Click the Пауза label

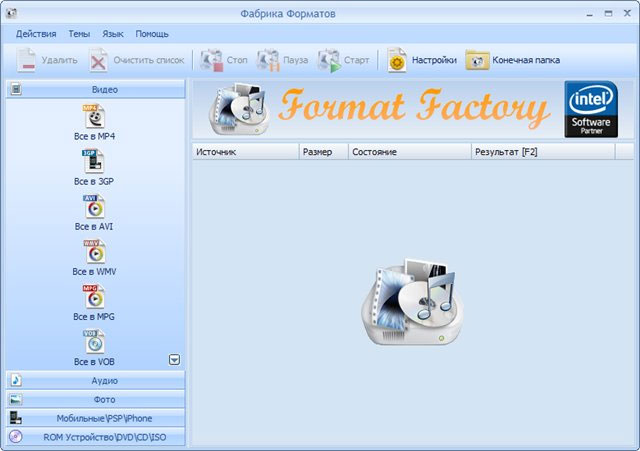[x=296, y=60]
